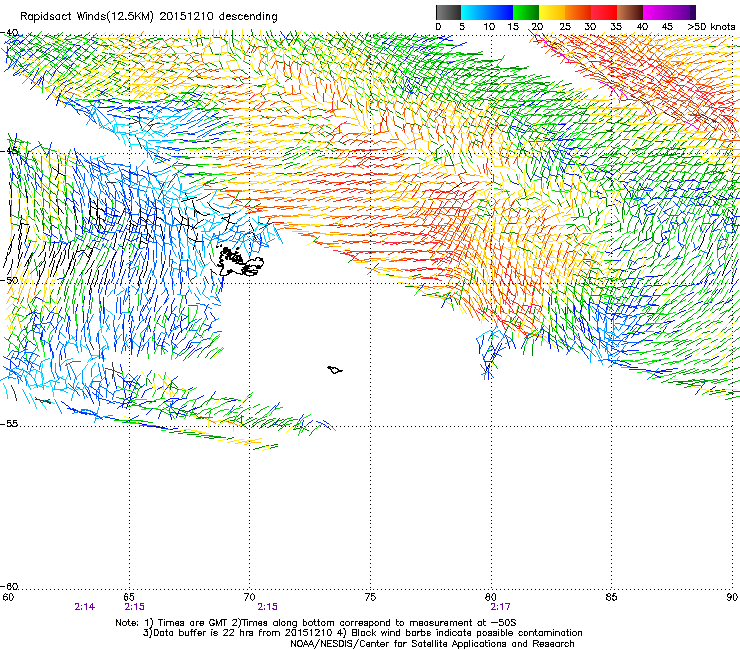This screenshot has height=650, width=740.
Task: Click the brown 35-40 knots legend swatch
Action: pyautogui.click(x=630, y=12)
